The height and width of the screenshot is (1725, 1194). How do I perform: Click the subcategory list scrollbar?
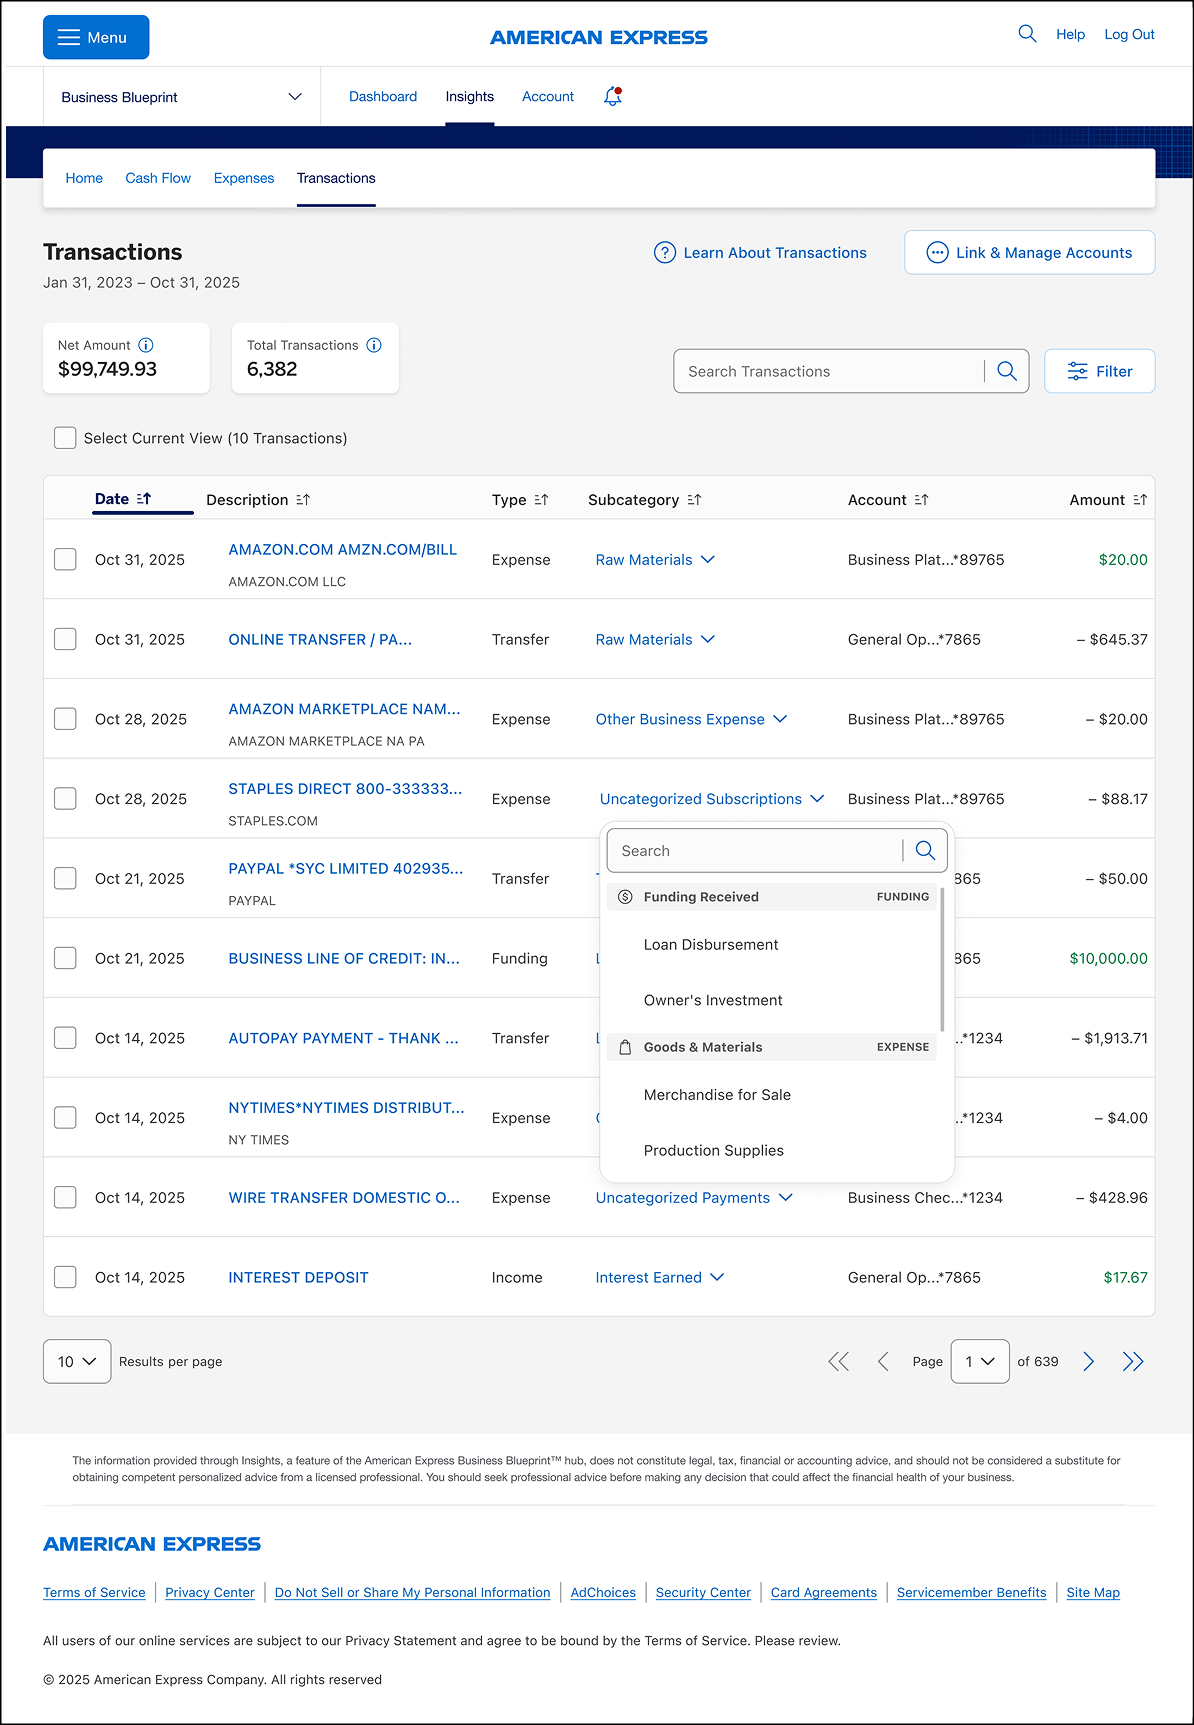(x=942, y=959)
